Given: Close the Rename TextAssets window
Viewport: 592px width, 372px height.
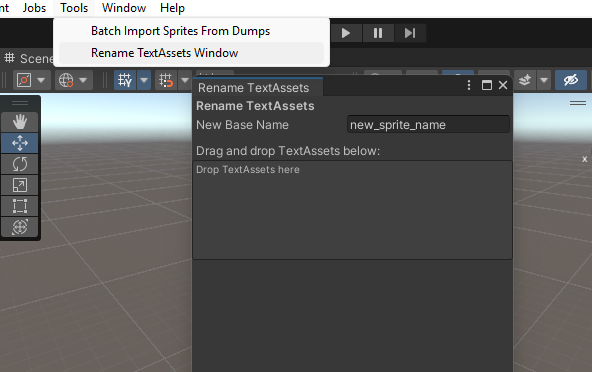Looking at the screenshot, I should 503,85.
